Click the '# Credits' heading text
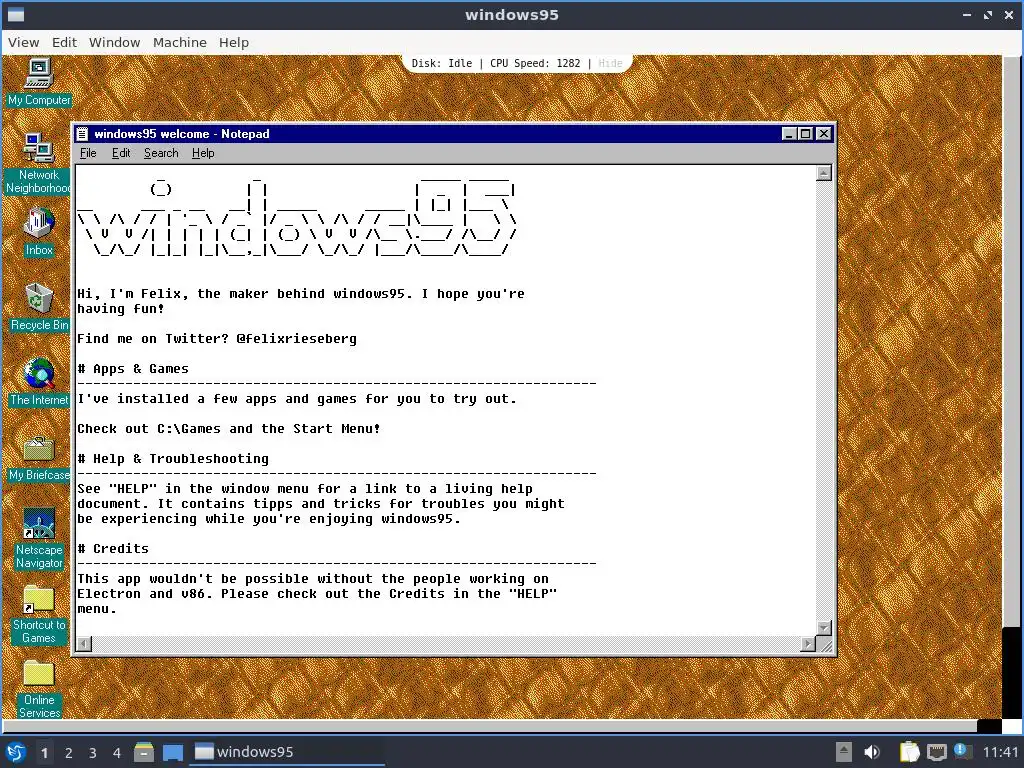 tap(113, 549)
